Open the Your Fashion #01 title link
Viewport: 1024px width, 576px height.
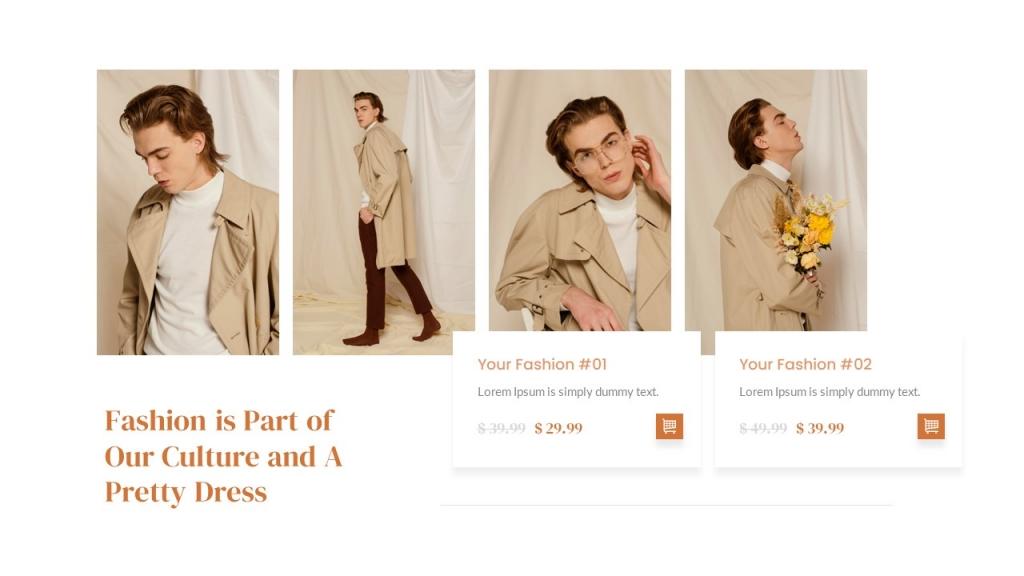(542, 364)
